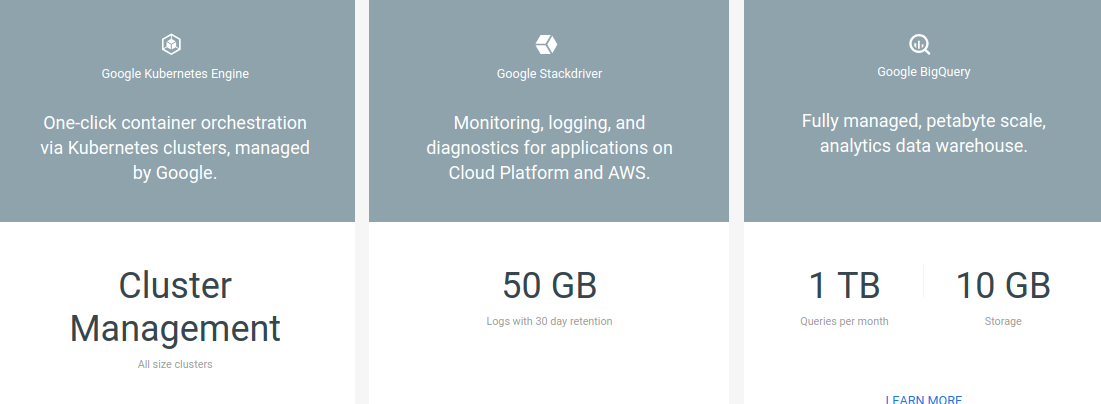Click the Google Stackdriver title text
The width and height of the screenshot is (1101, 404).
[549, 73]
